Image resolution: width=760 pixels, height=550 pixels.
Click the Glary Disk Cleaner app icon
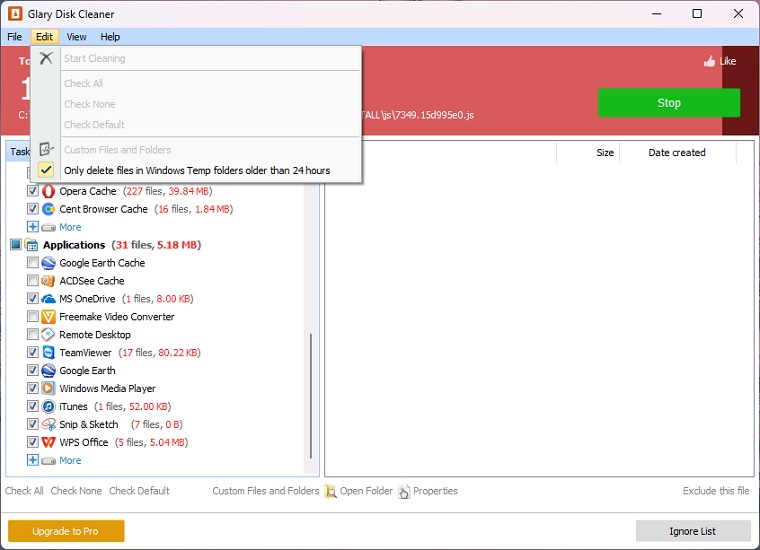[x=15, y=14]
